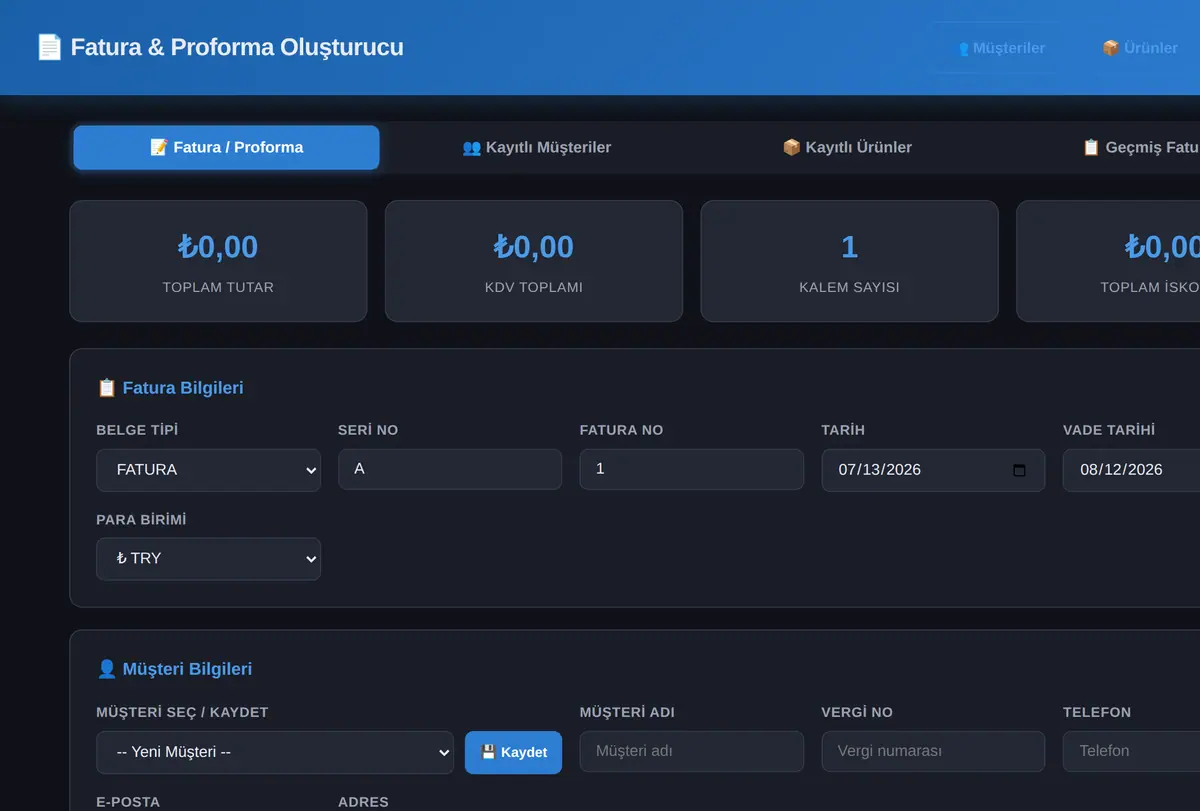The image size is (1200, 811).
Task: Switch to Kayıtlı Ürünler tab
Action: coord(846,147)
